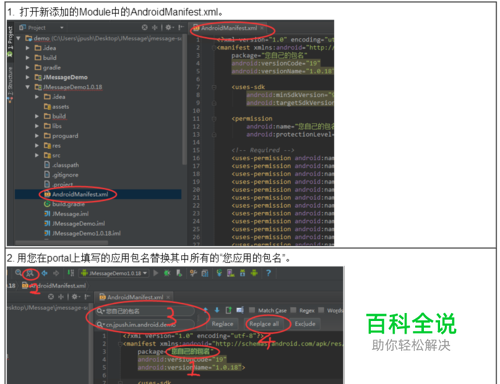Click AndroidManifest.xml in the lower breadcrumb bar
Image resolution: width=500 pixels, height=384 pixels.
coord(54,286)
